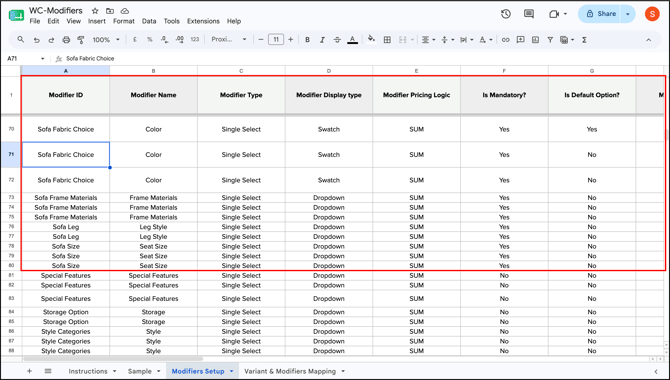
Task: Open version history clock icon
Action: (506, 14)
